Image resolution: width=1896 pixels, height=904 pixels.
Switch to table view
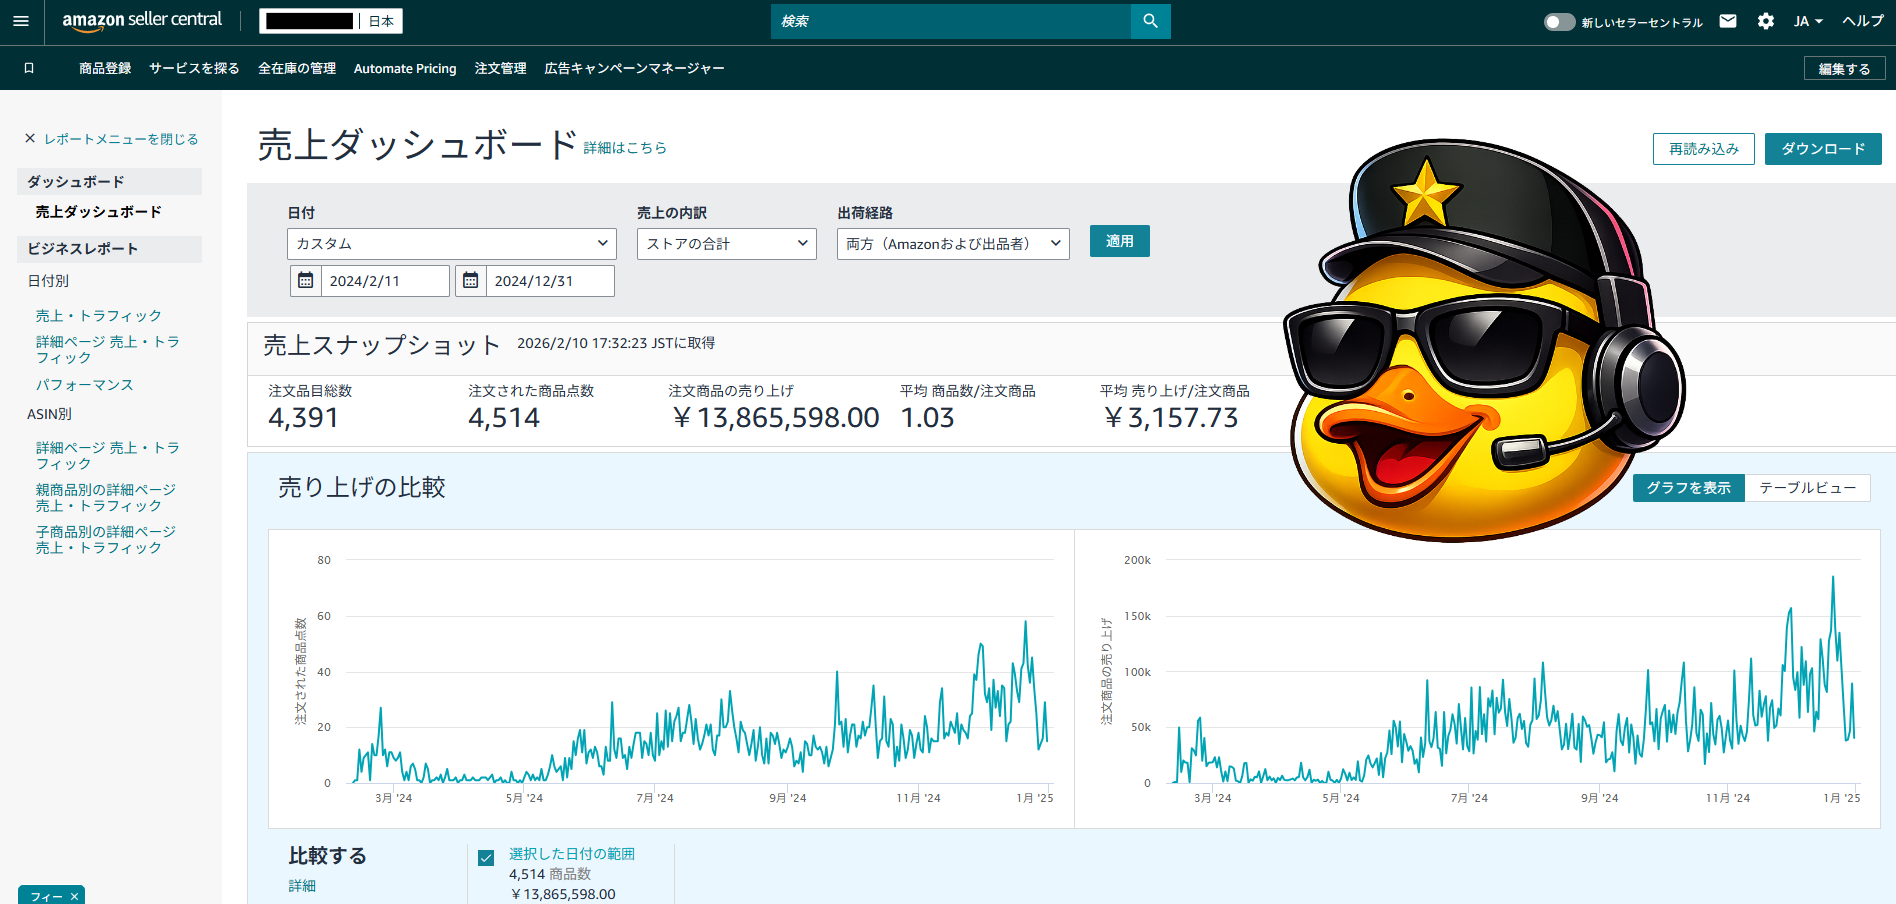tap(1807, 488)
